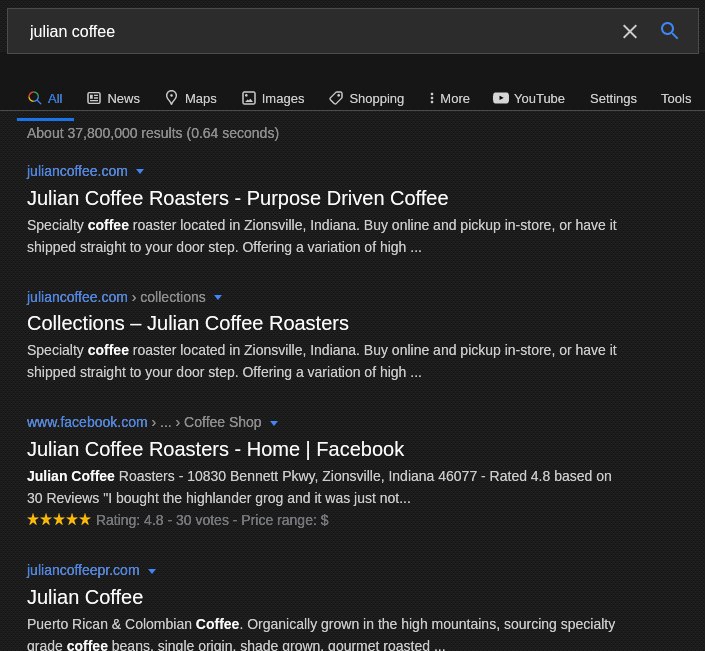Click the News newspaper icon

(x=94, y=98)
